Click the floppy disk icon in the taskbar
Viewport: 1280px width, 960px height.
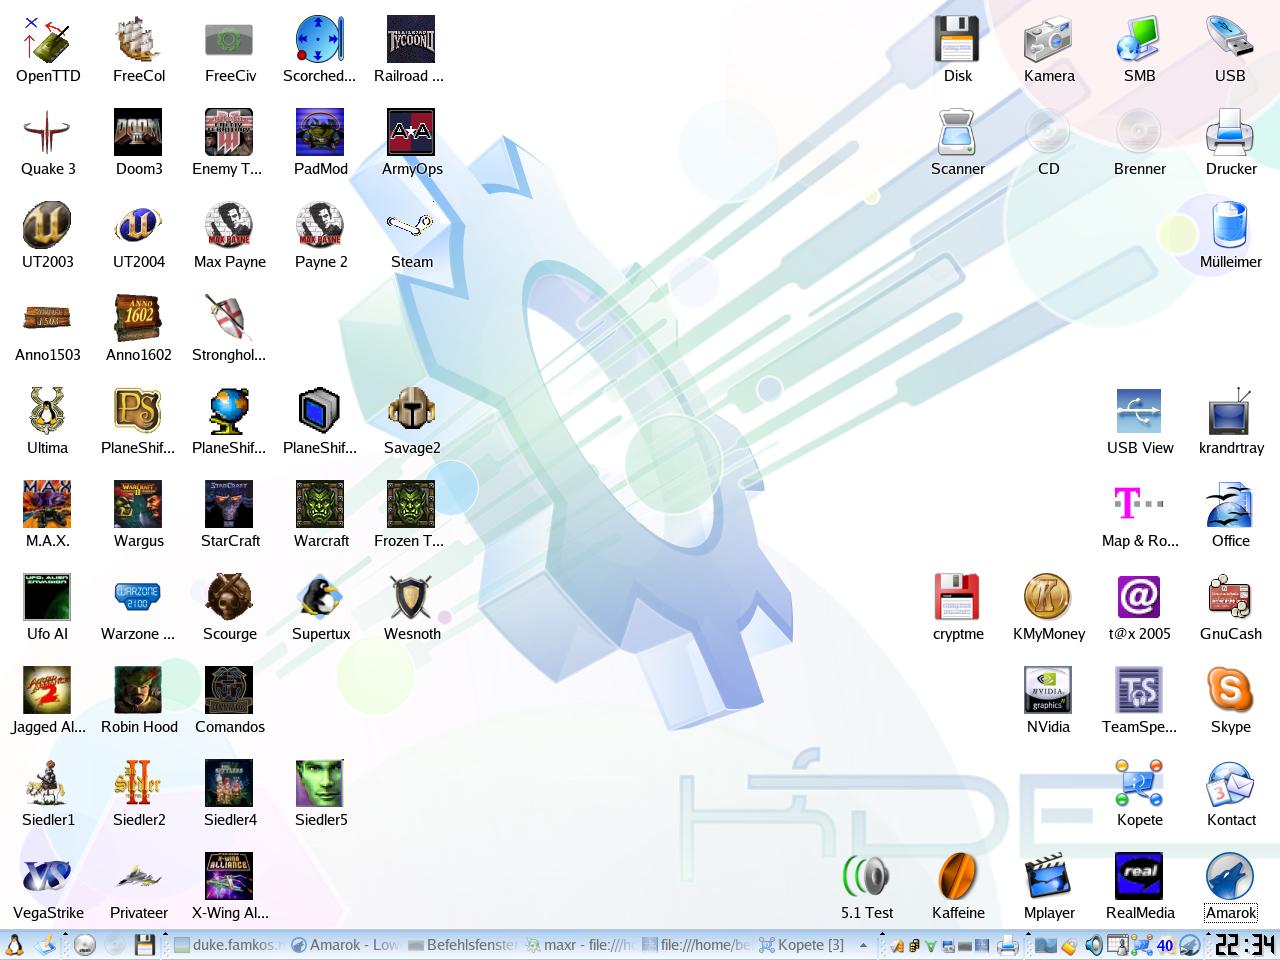144,944
